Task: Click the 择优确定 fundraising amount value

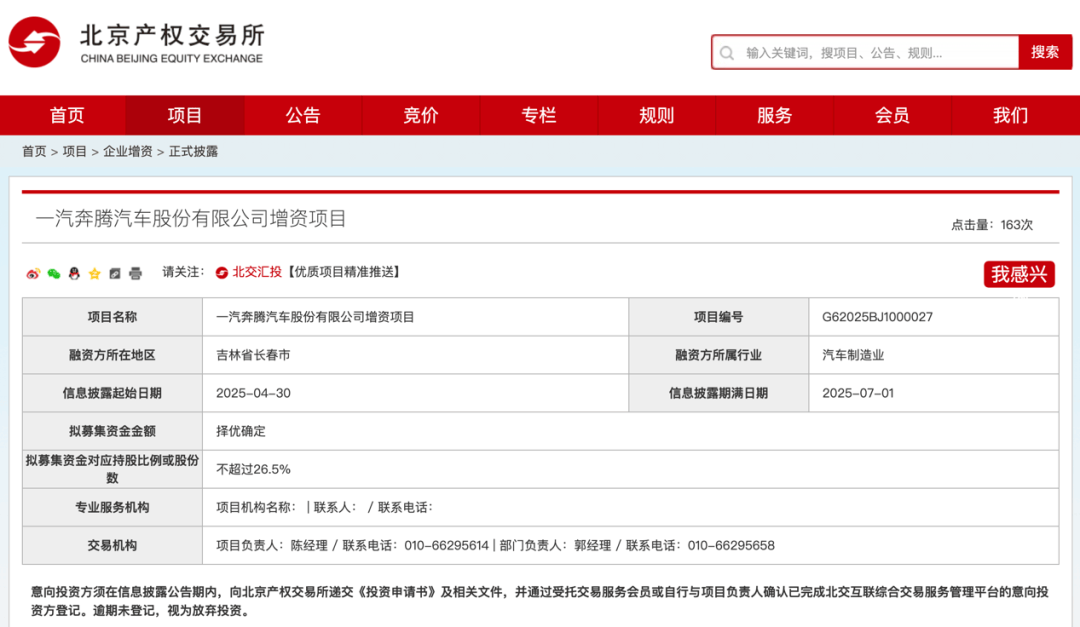Action: (x=240, y=431)
